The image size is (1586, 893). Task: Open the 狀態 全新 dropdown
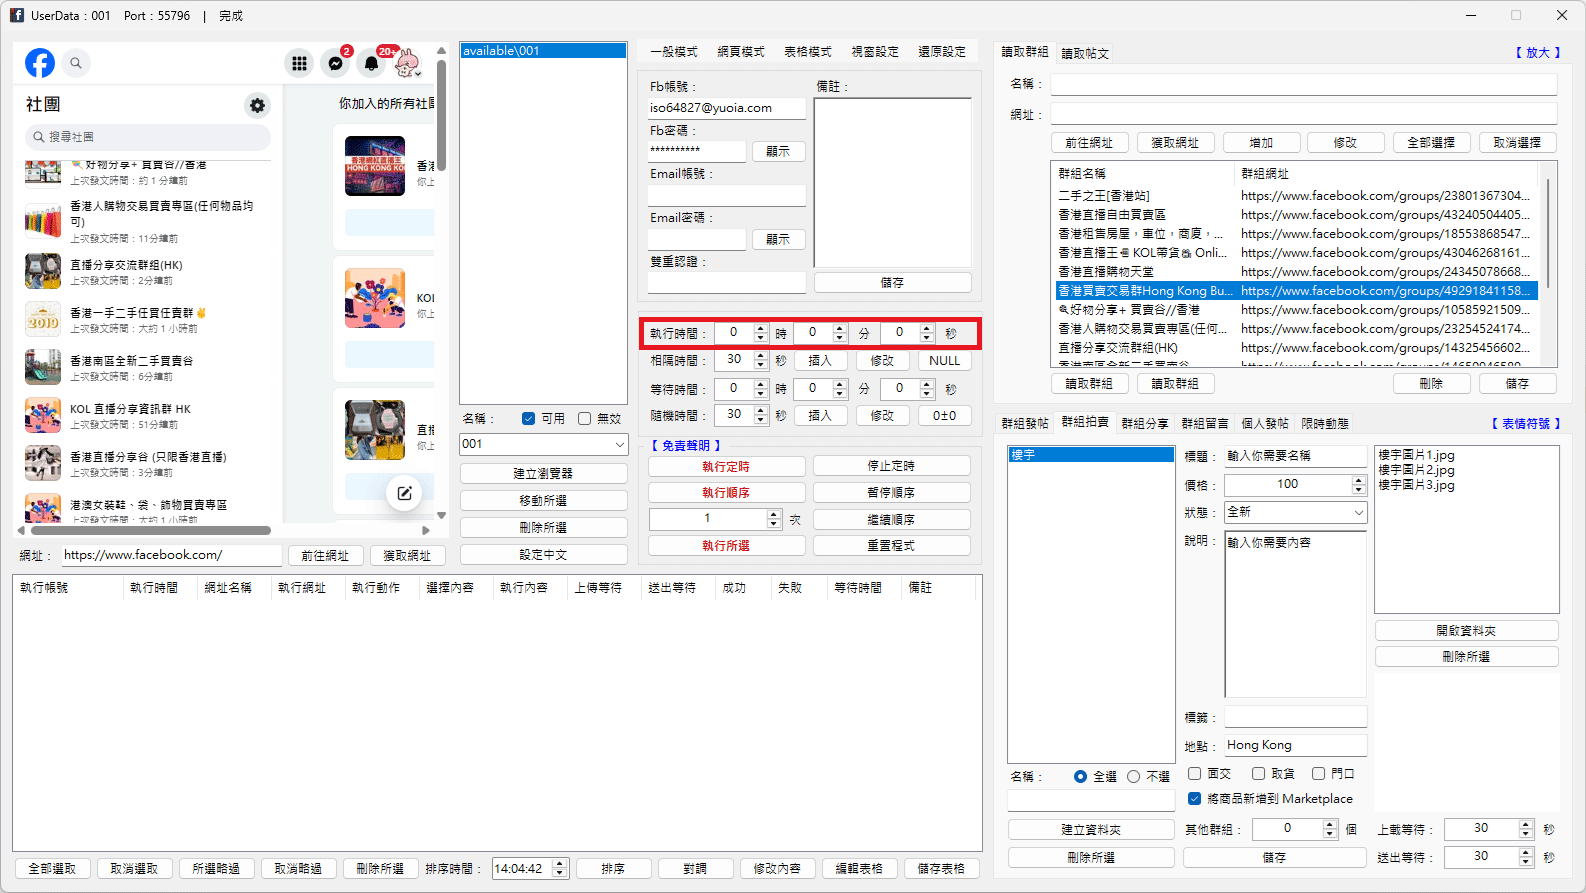point(1358,512)
